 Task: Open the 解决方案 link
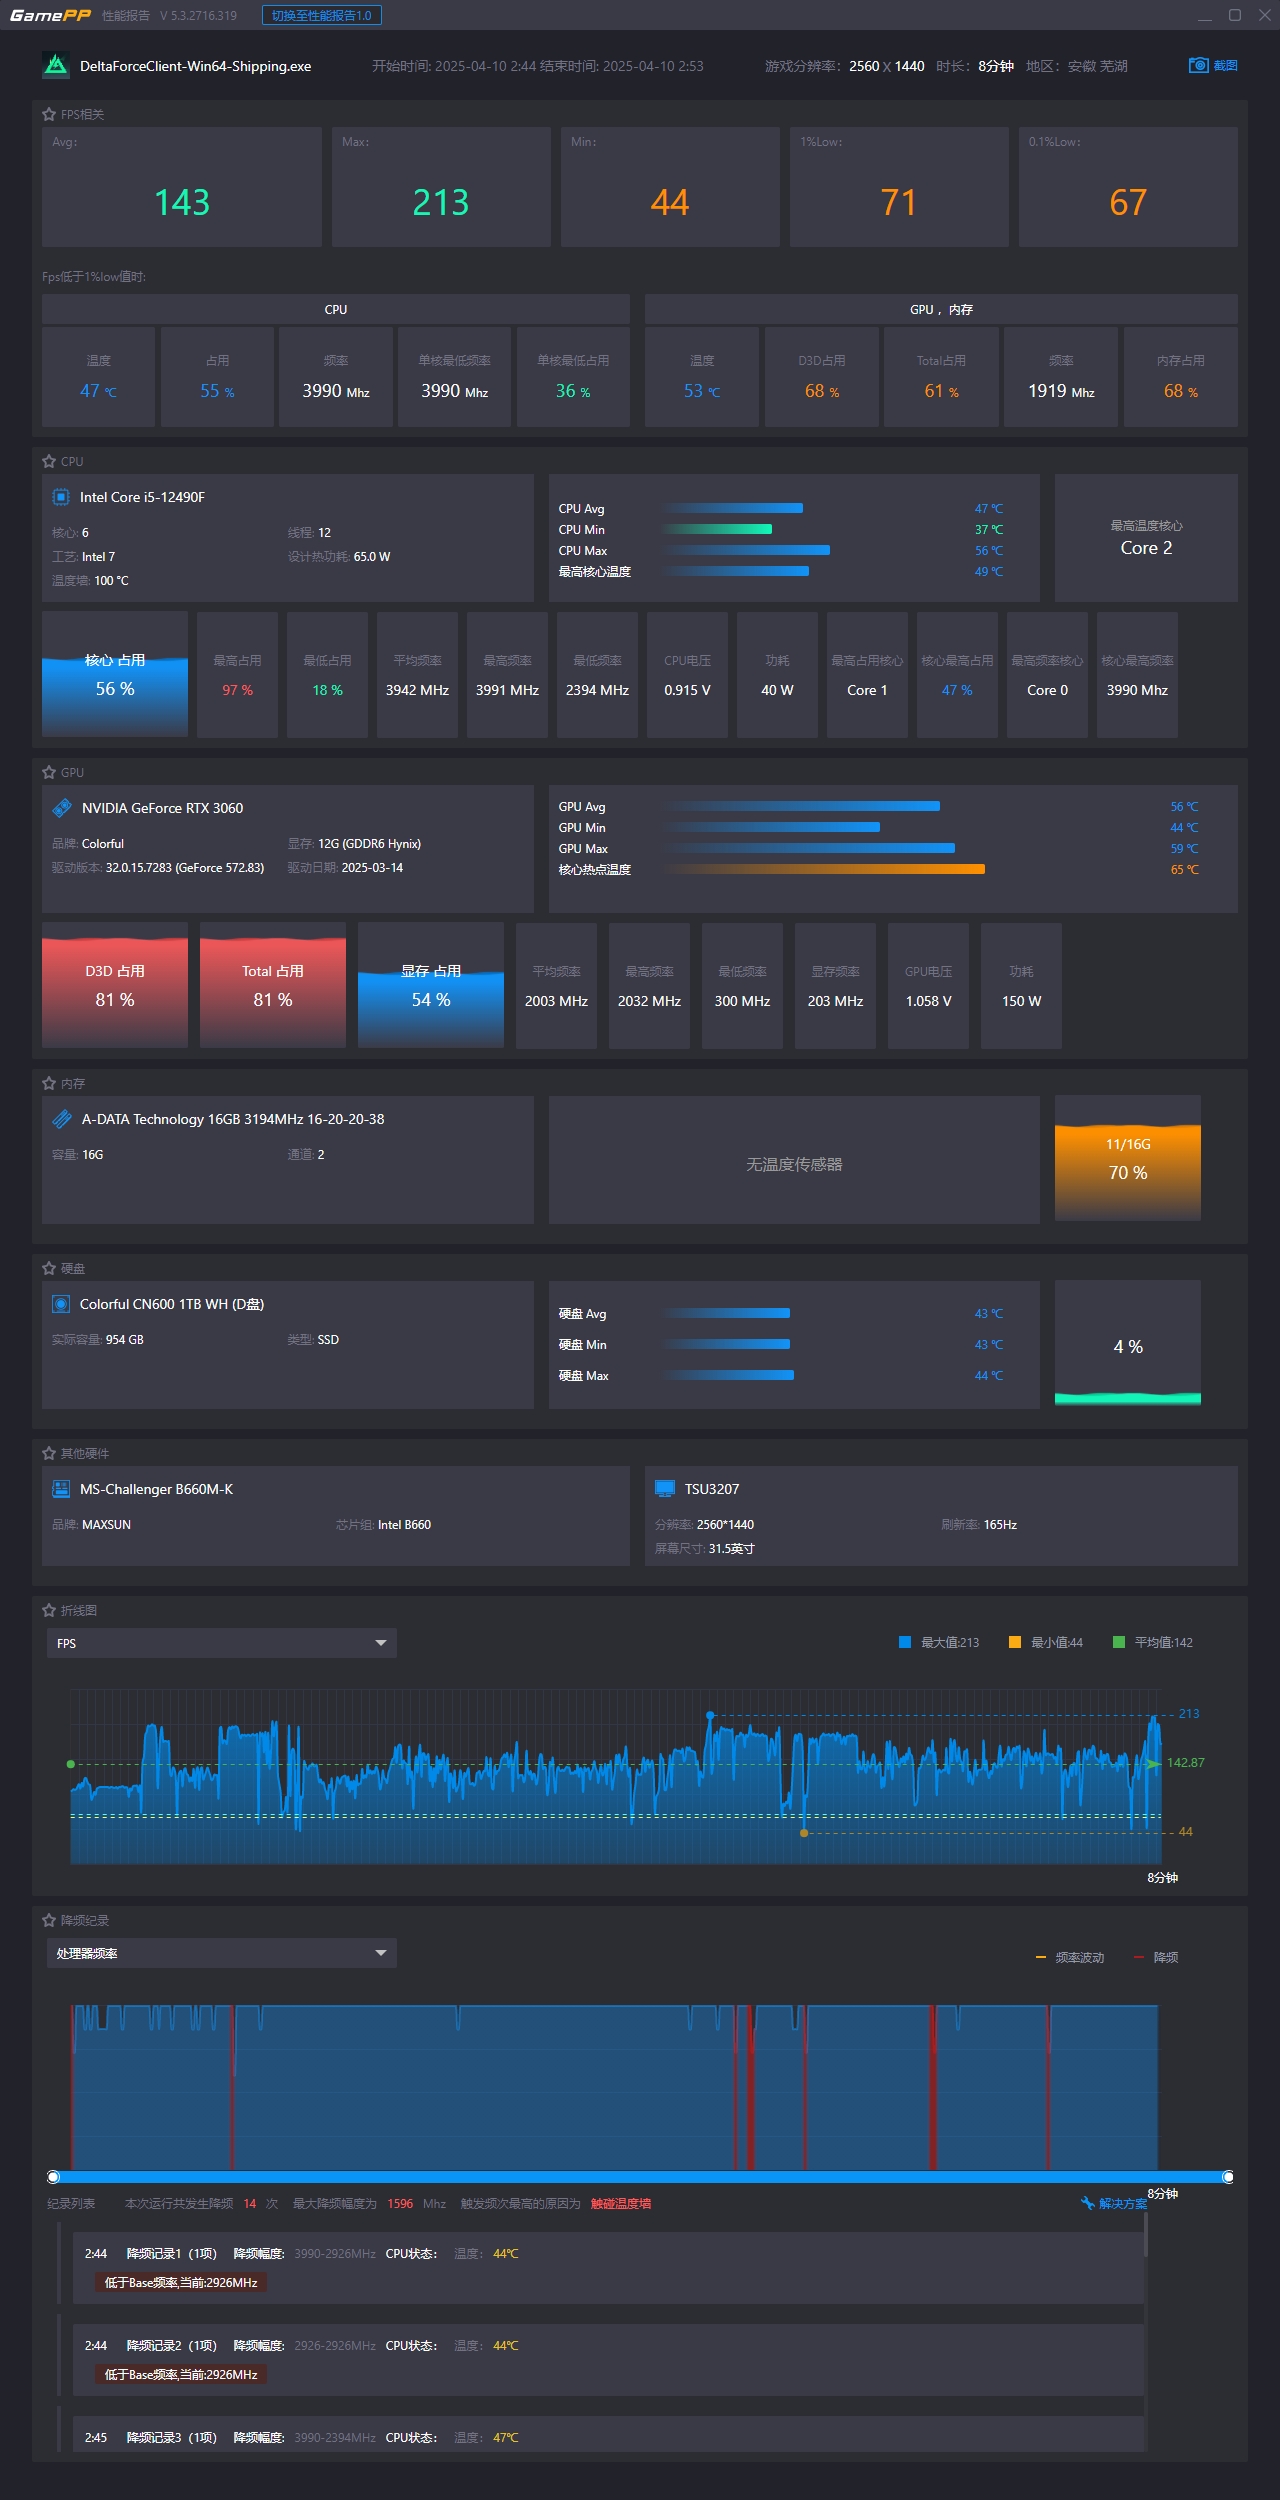(x=1115, y=2203)
